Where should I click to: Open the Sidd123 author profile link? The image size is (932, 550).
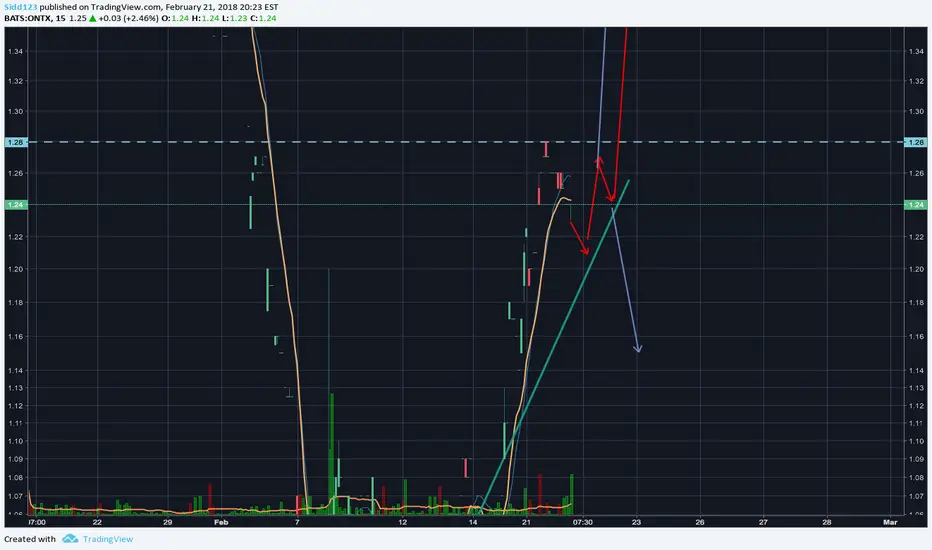click(21, 7)
